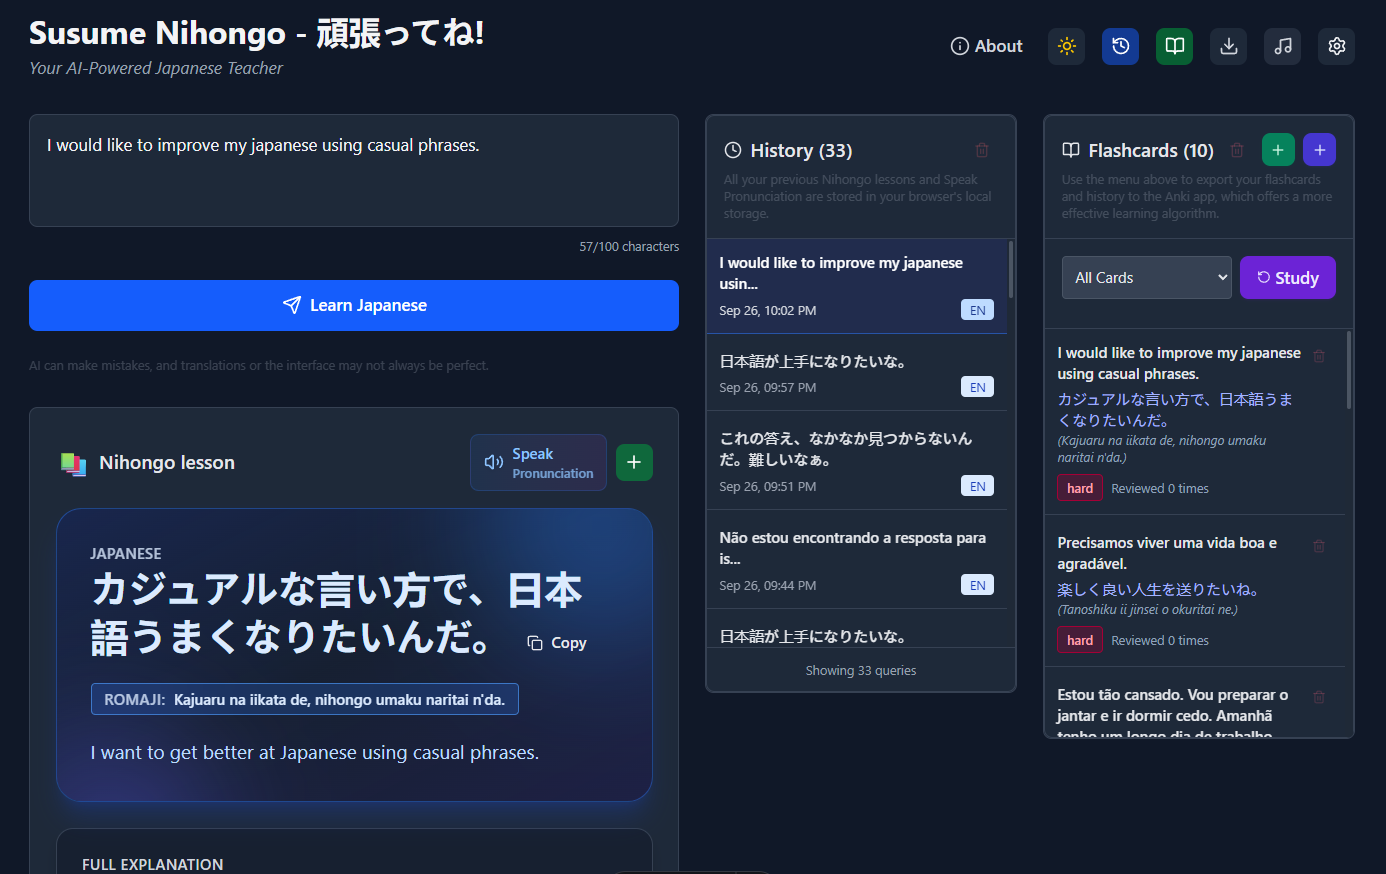Toggle light theme with the sun icon
Viewport: 1386px width, 874px height.
click(x=1066, y=46)
